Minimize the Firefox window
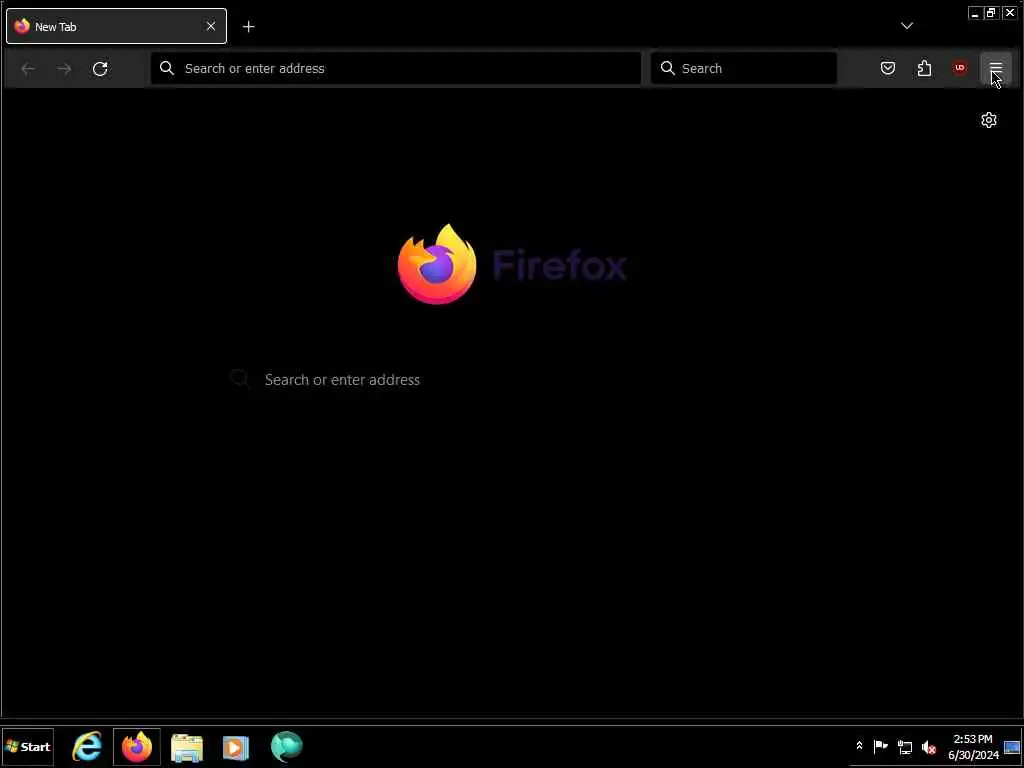The width and height of the screenshot is (1024, 768). (975, 13)
